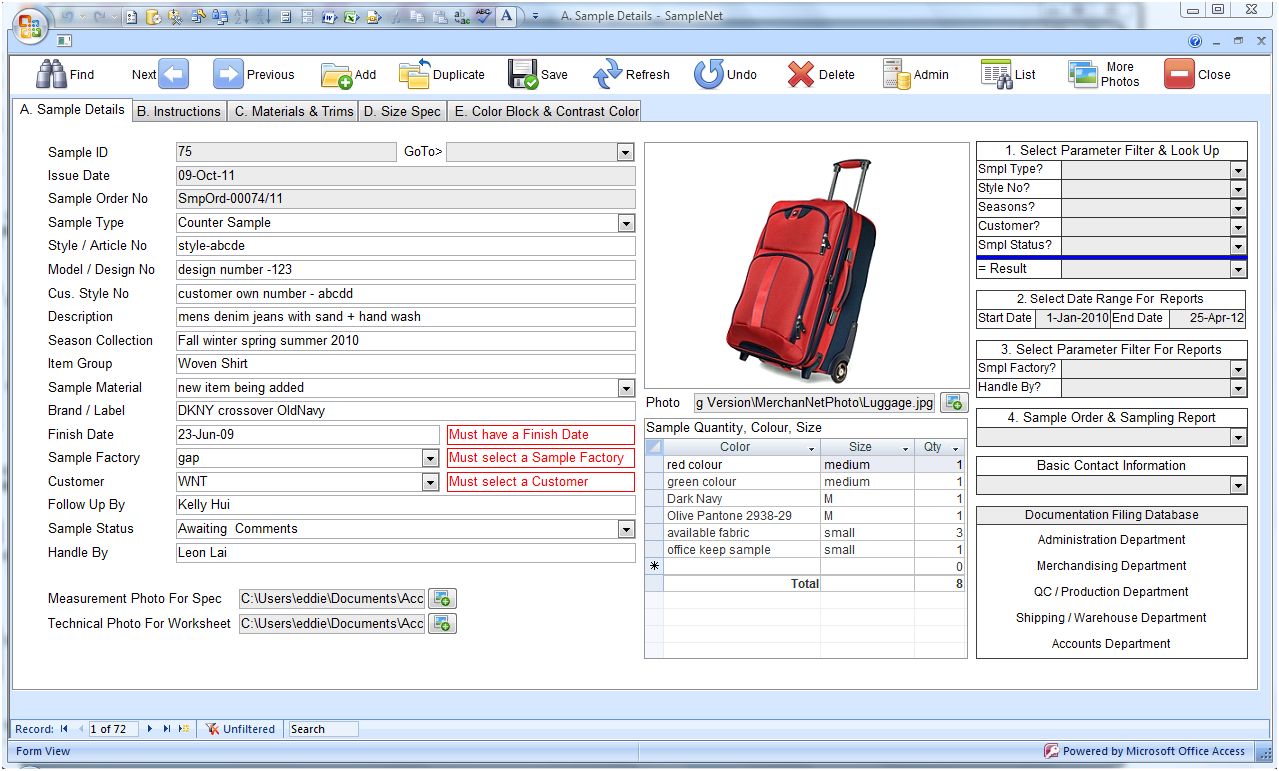Expand the GoTo> combo box
The image size is (1279, 771).
pos(626,153)
